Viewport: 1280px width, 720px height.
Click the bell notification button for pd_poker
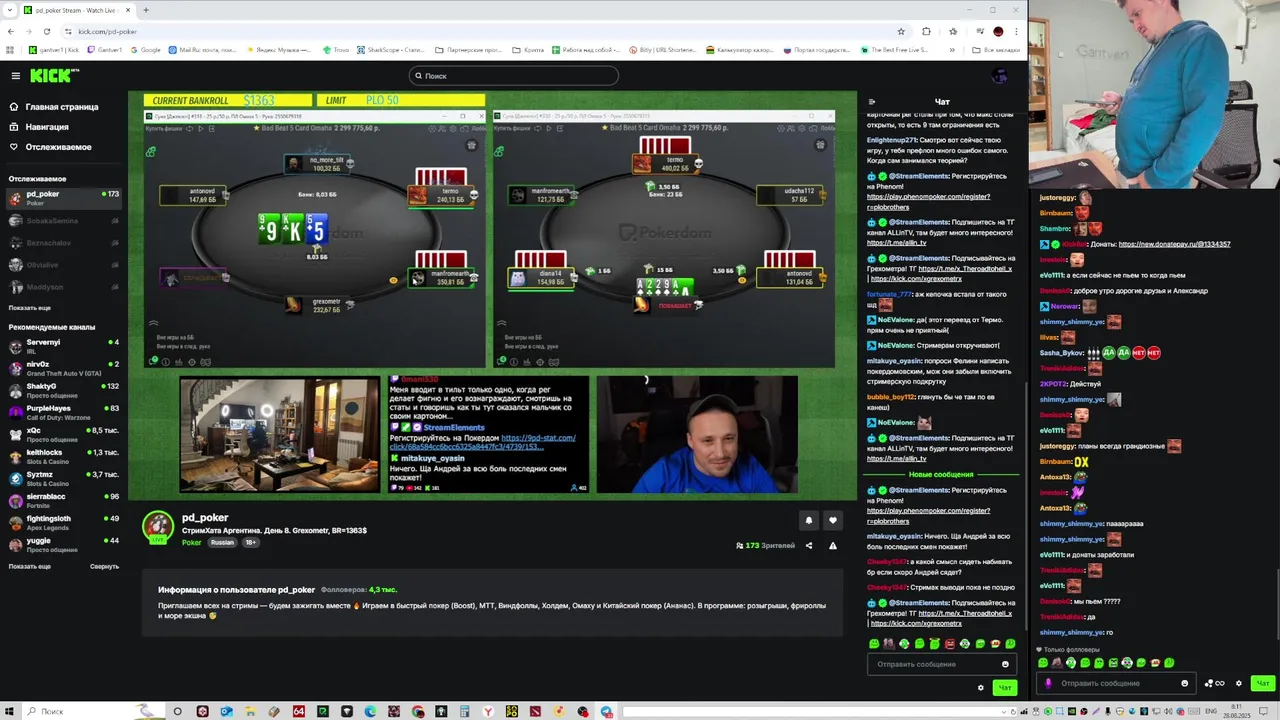[x=809, y=520]
